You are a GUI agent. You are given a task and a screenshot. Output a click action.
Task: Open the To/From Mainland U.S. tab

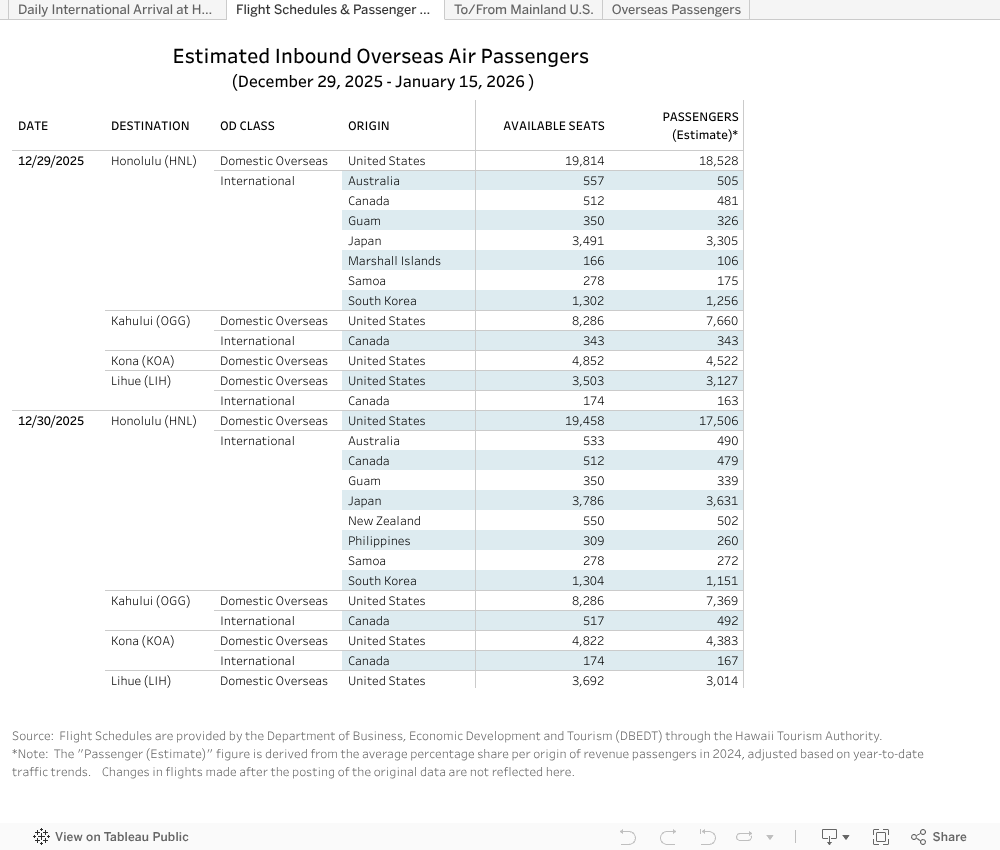[523, 10]
